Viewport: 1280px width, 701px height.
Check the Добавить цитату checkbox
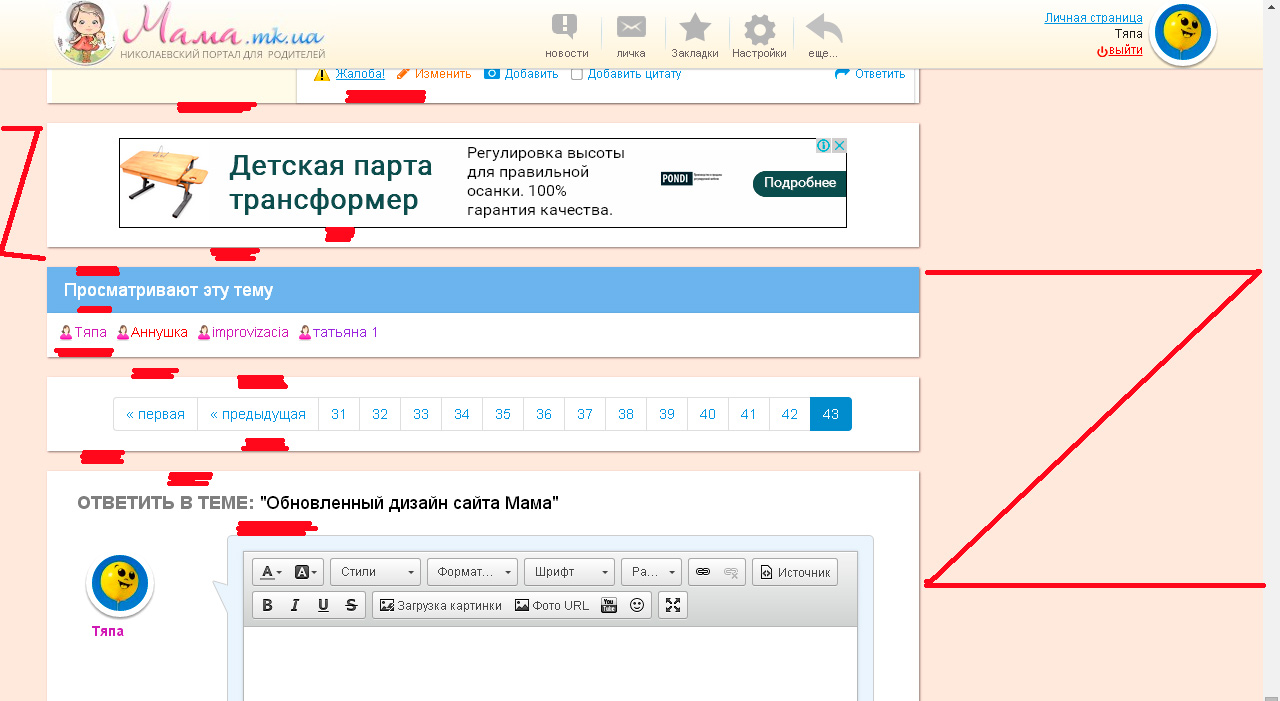[577, 74]
